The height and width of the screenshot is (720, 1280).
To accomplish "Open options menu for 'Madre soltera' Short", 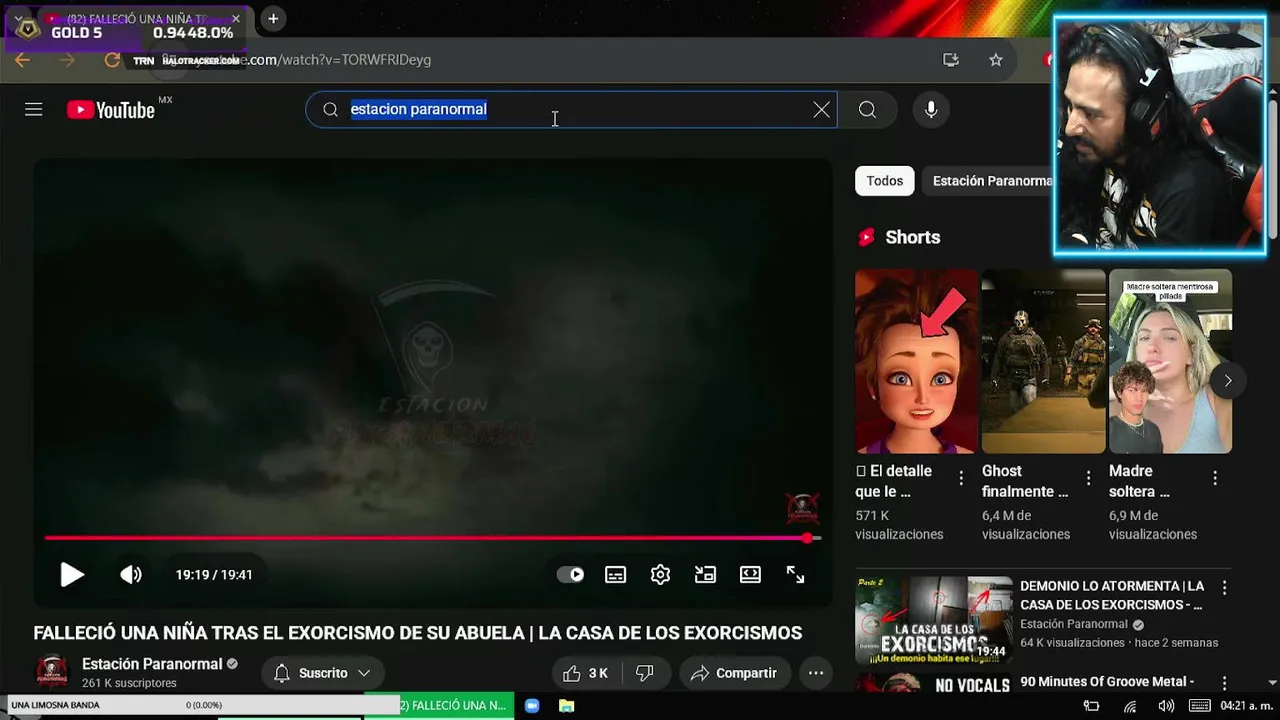I will [x=1215, y=479].
